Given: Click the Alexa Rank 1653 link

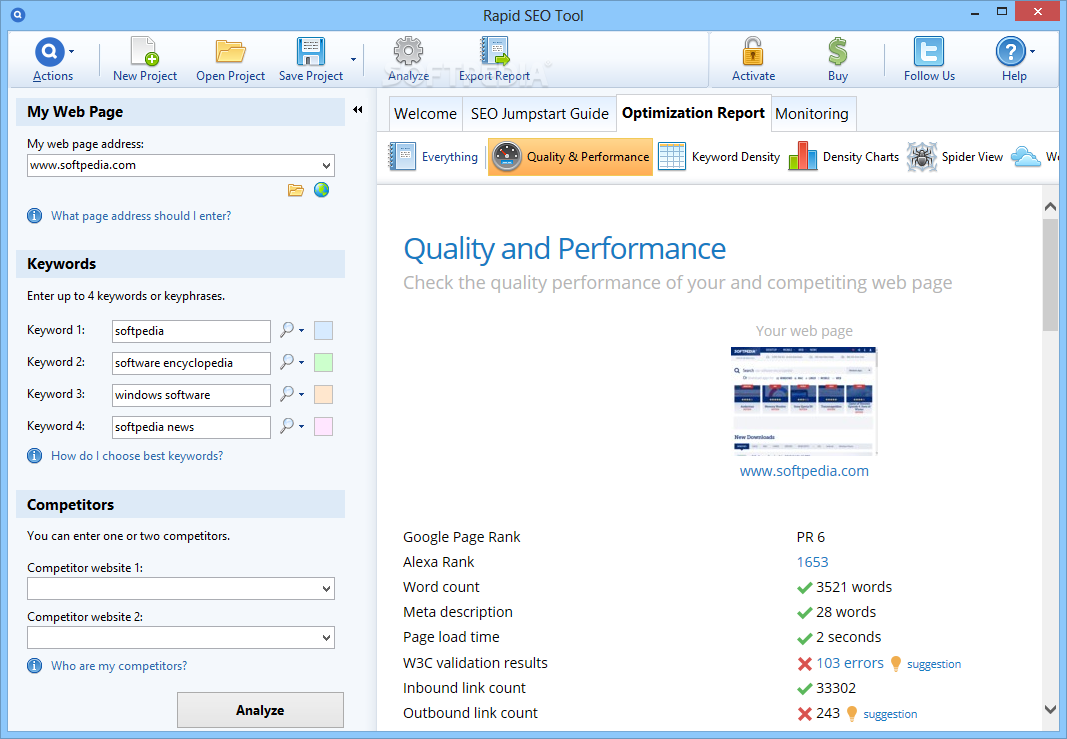Looking at the screenshot, I should coord(812,562).
